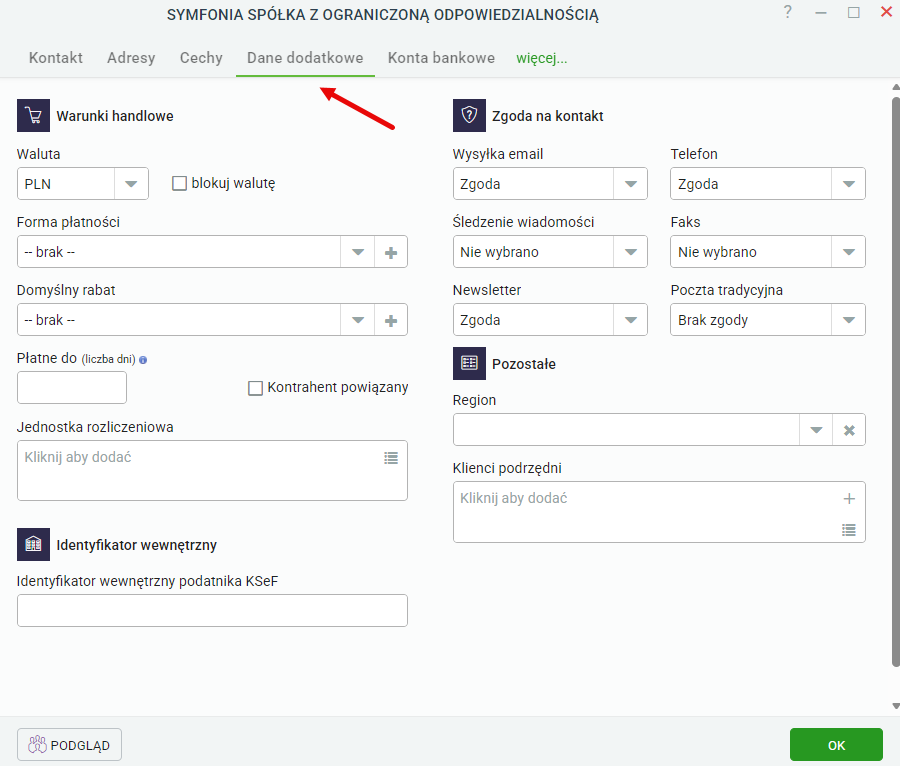The image size is (900, 766).
Task: Enable the blokuj walutę checkbox
Action: (180, 184)
